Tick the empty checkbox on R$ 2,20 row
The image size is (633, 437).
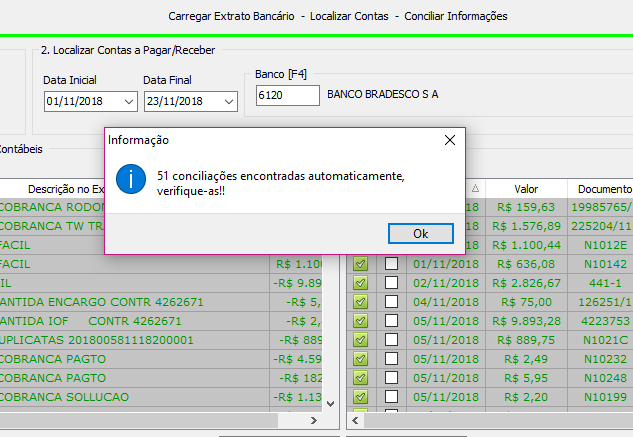pos(392,397)
